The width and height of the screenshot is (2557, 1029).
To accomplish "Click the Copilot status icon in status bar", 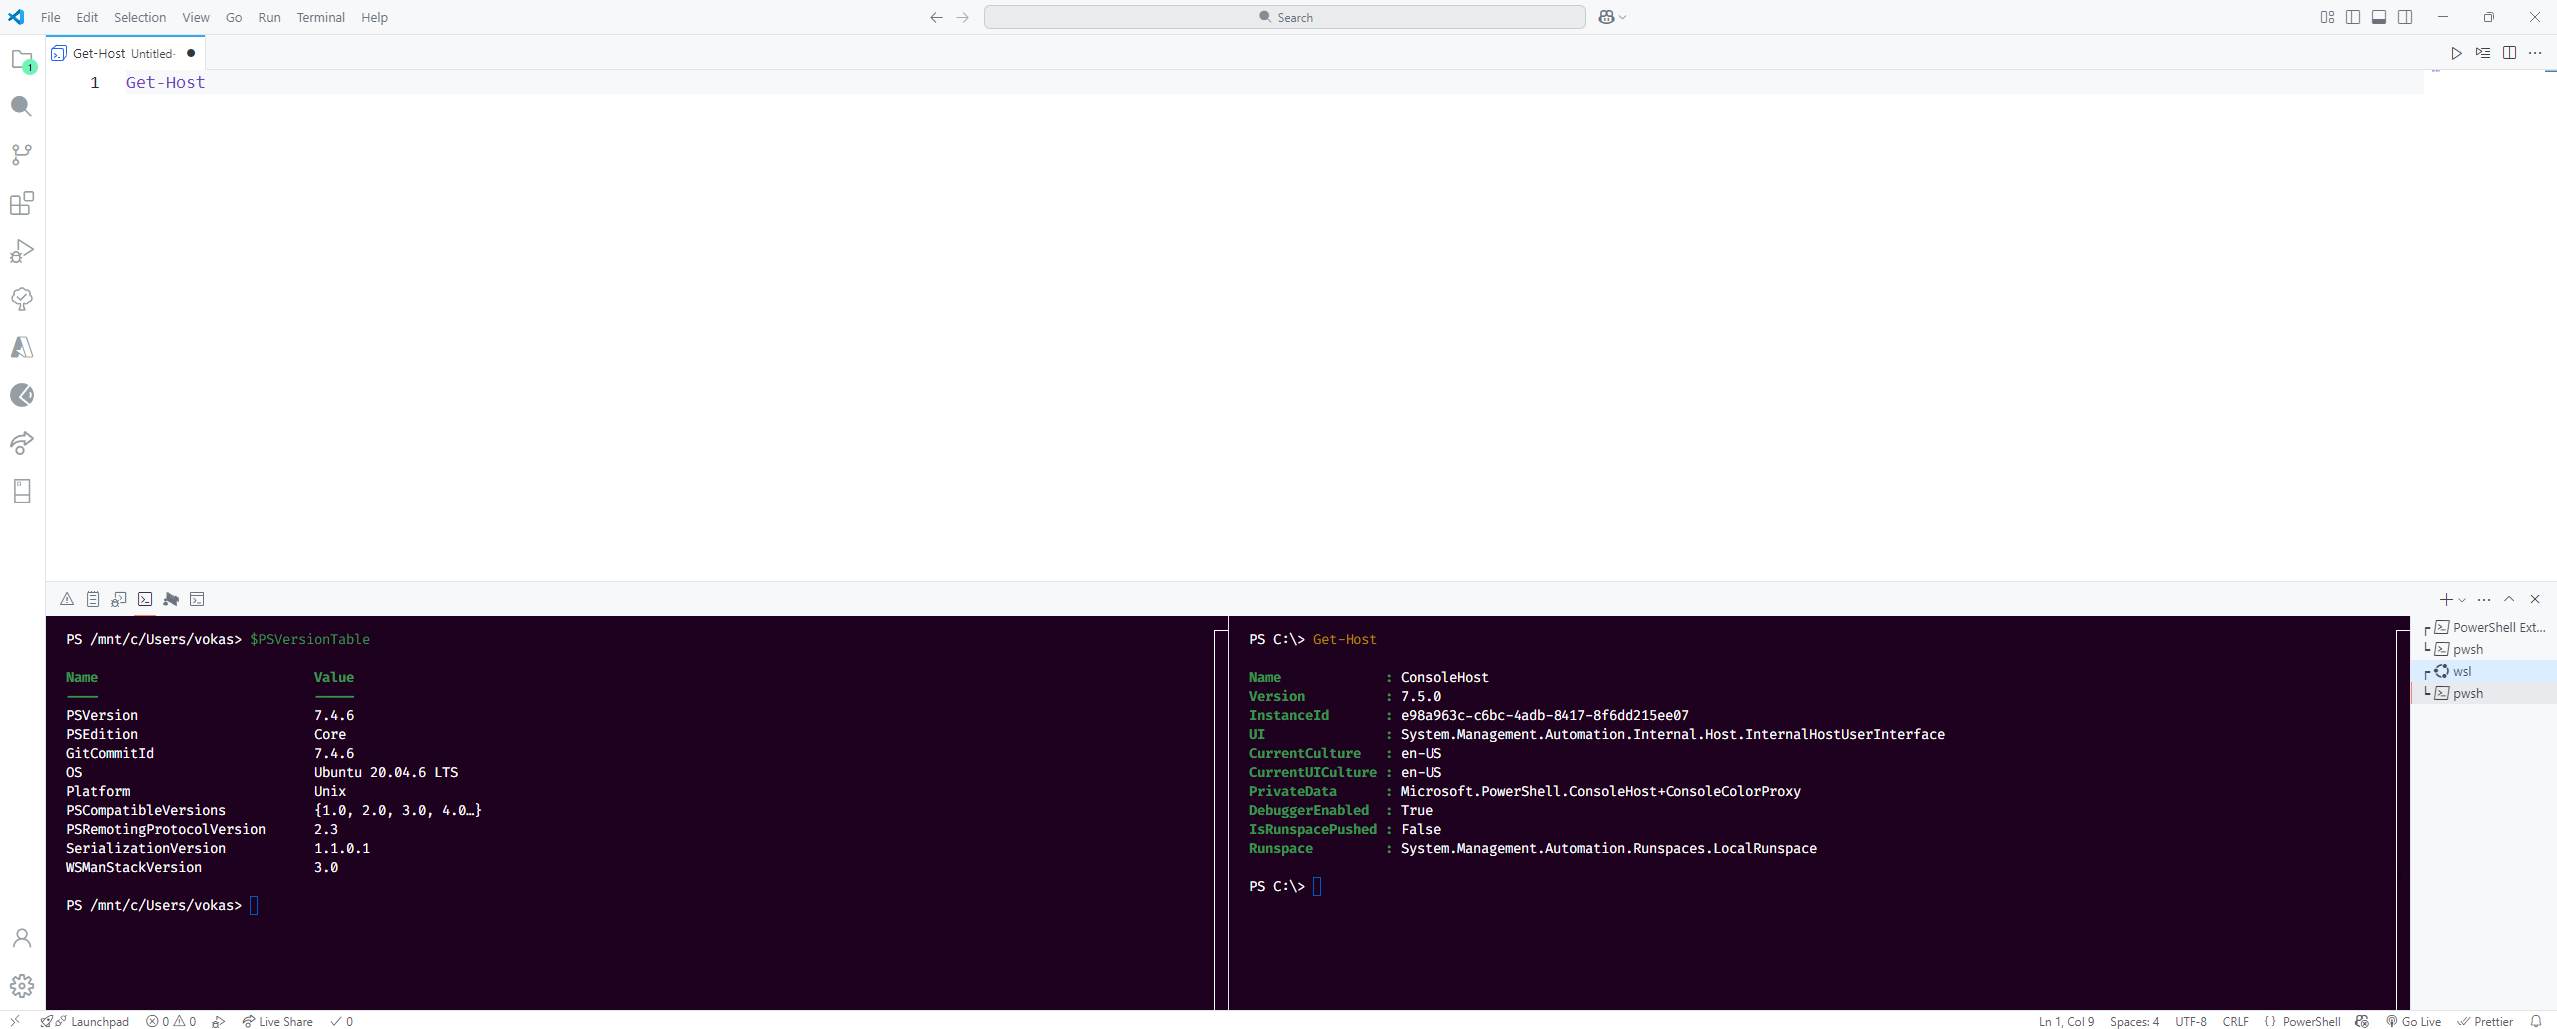I will point(2362,1021).
